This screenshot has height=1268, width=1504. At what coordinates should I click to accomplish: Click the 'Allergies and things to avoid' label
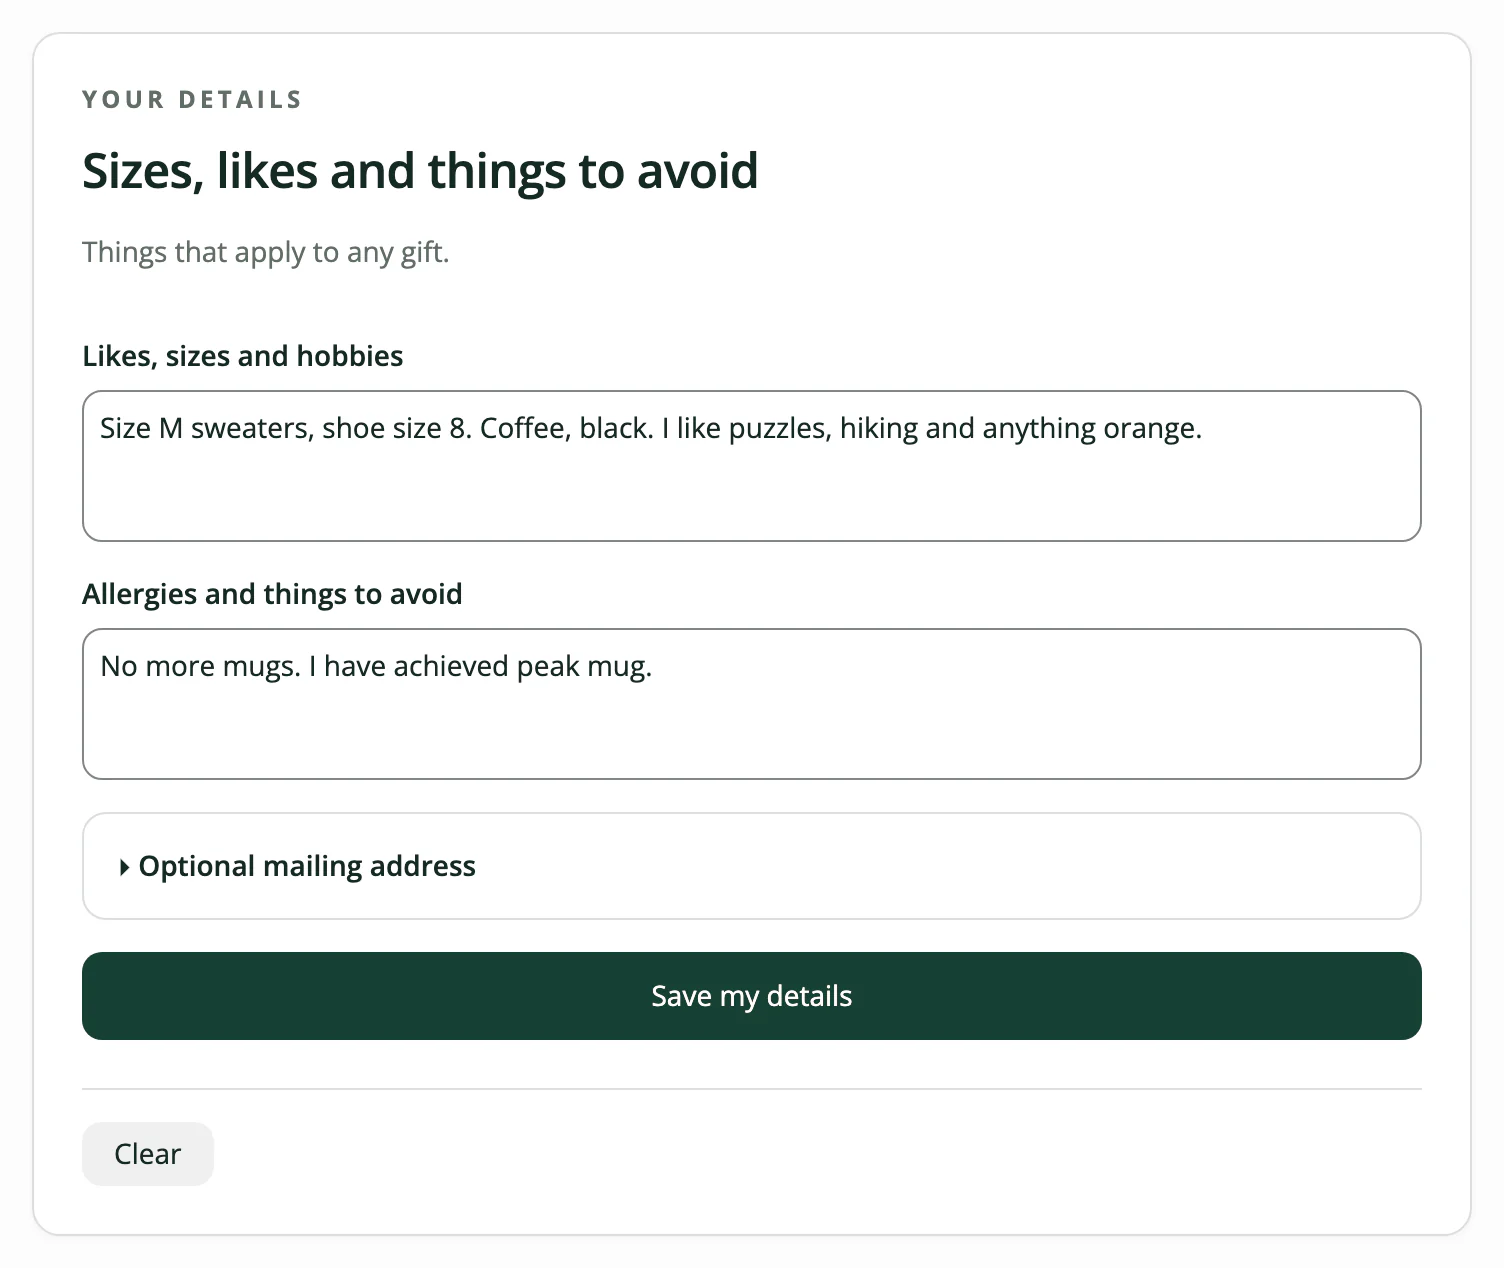tap(272, 594)
